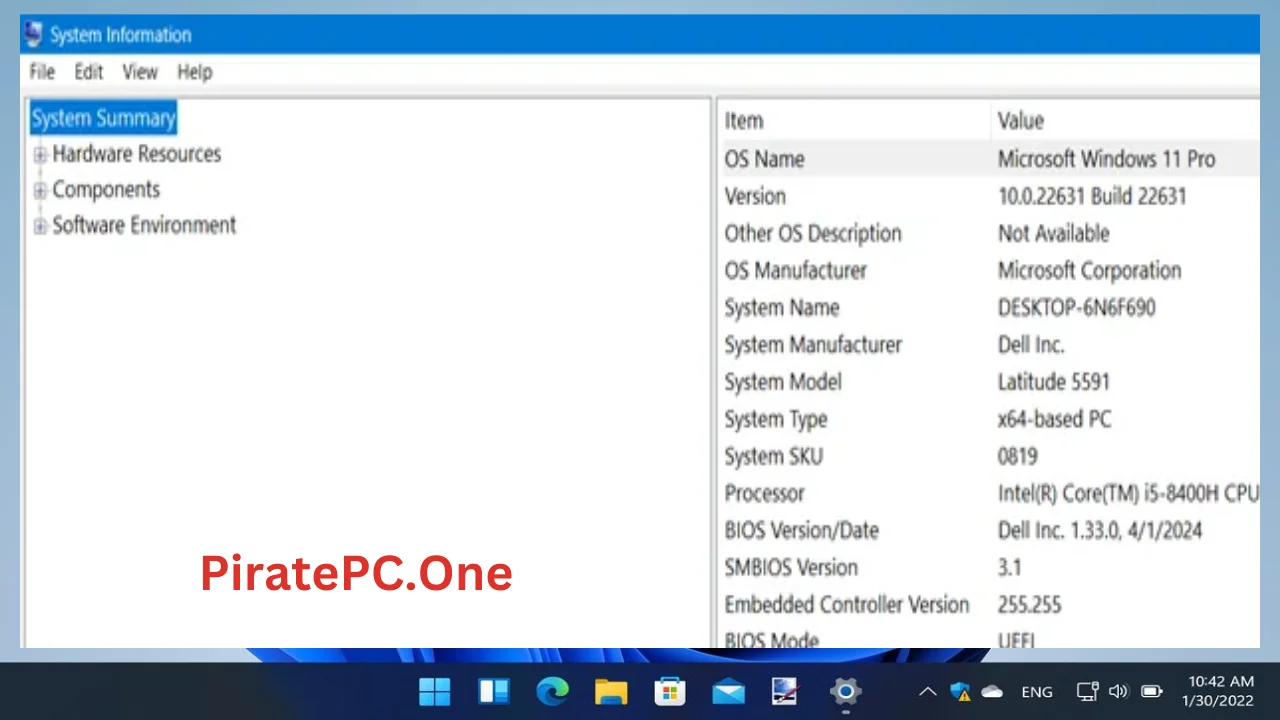Click the Not Available value
The image size is (1280, 720).
[x=1053, y=233]
